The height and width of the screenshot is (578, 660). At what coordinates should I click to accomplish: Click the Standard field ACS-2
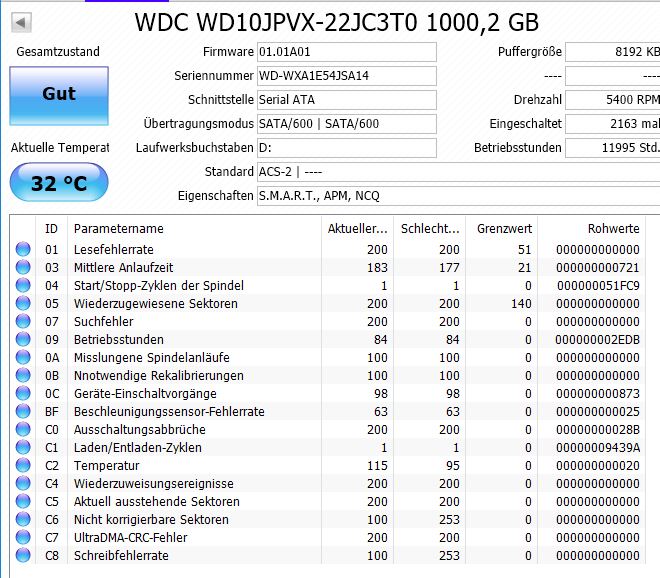coord(458,172)
